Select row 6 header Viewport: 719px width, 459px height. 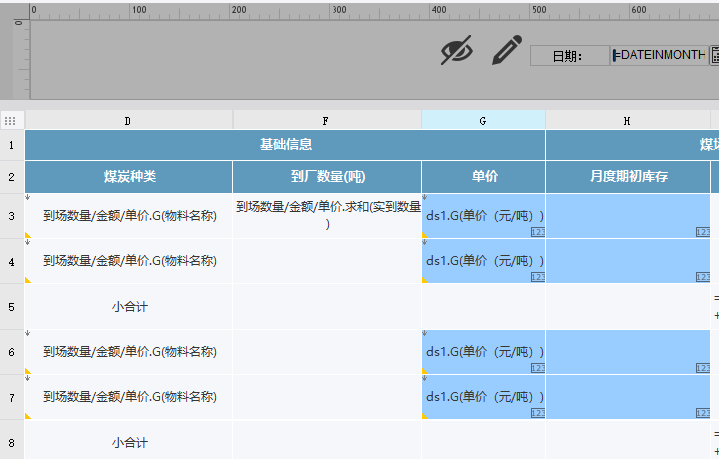[x=12, y=352]
